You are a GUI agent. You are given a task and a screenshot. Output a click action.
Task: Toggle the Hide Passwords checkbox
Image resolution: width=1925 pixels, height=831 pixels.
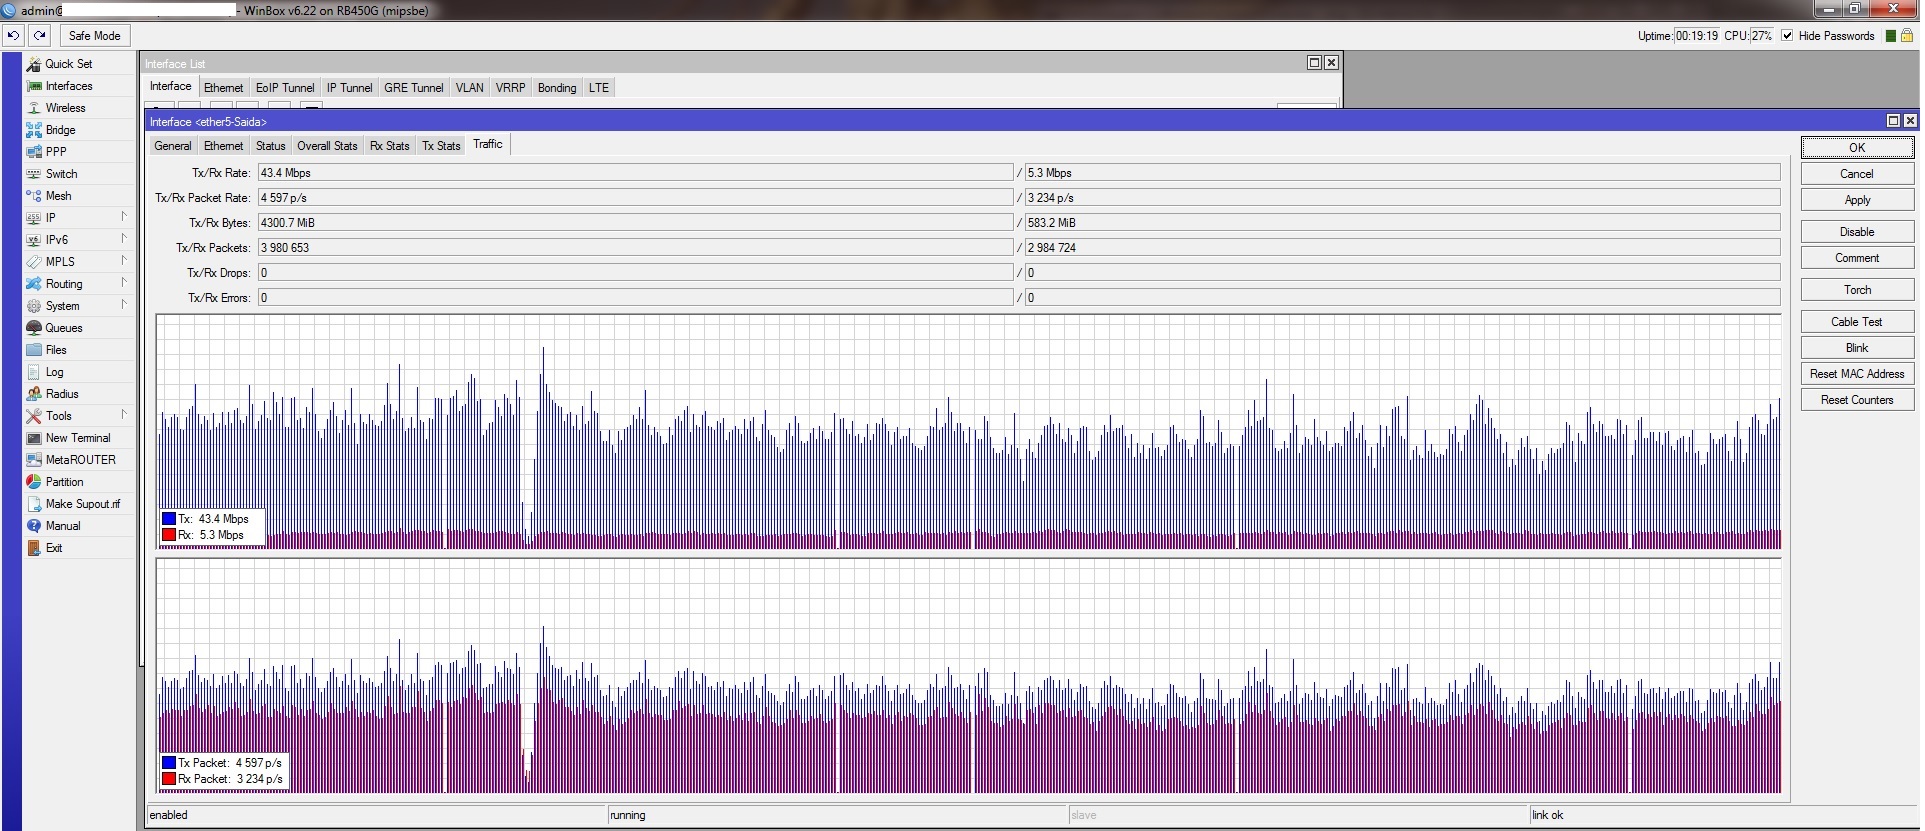(1787, 36)
